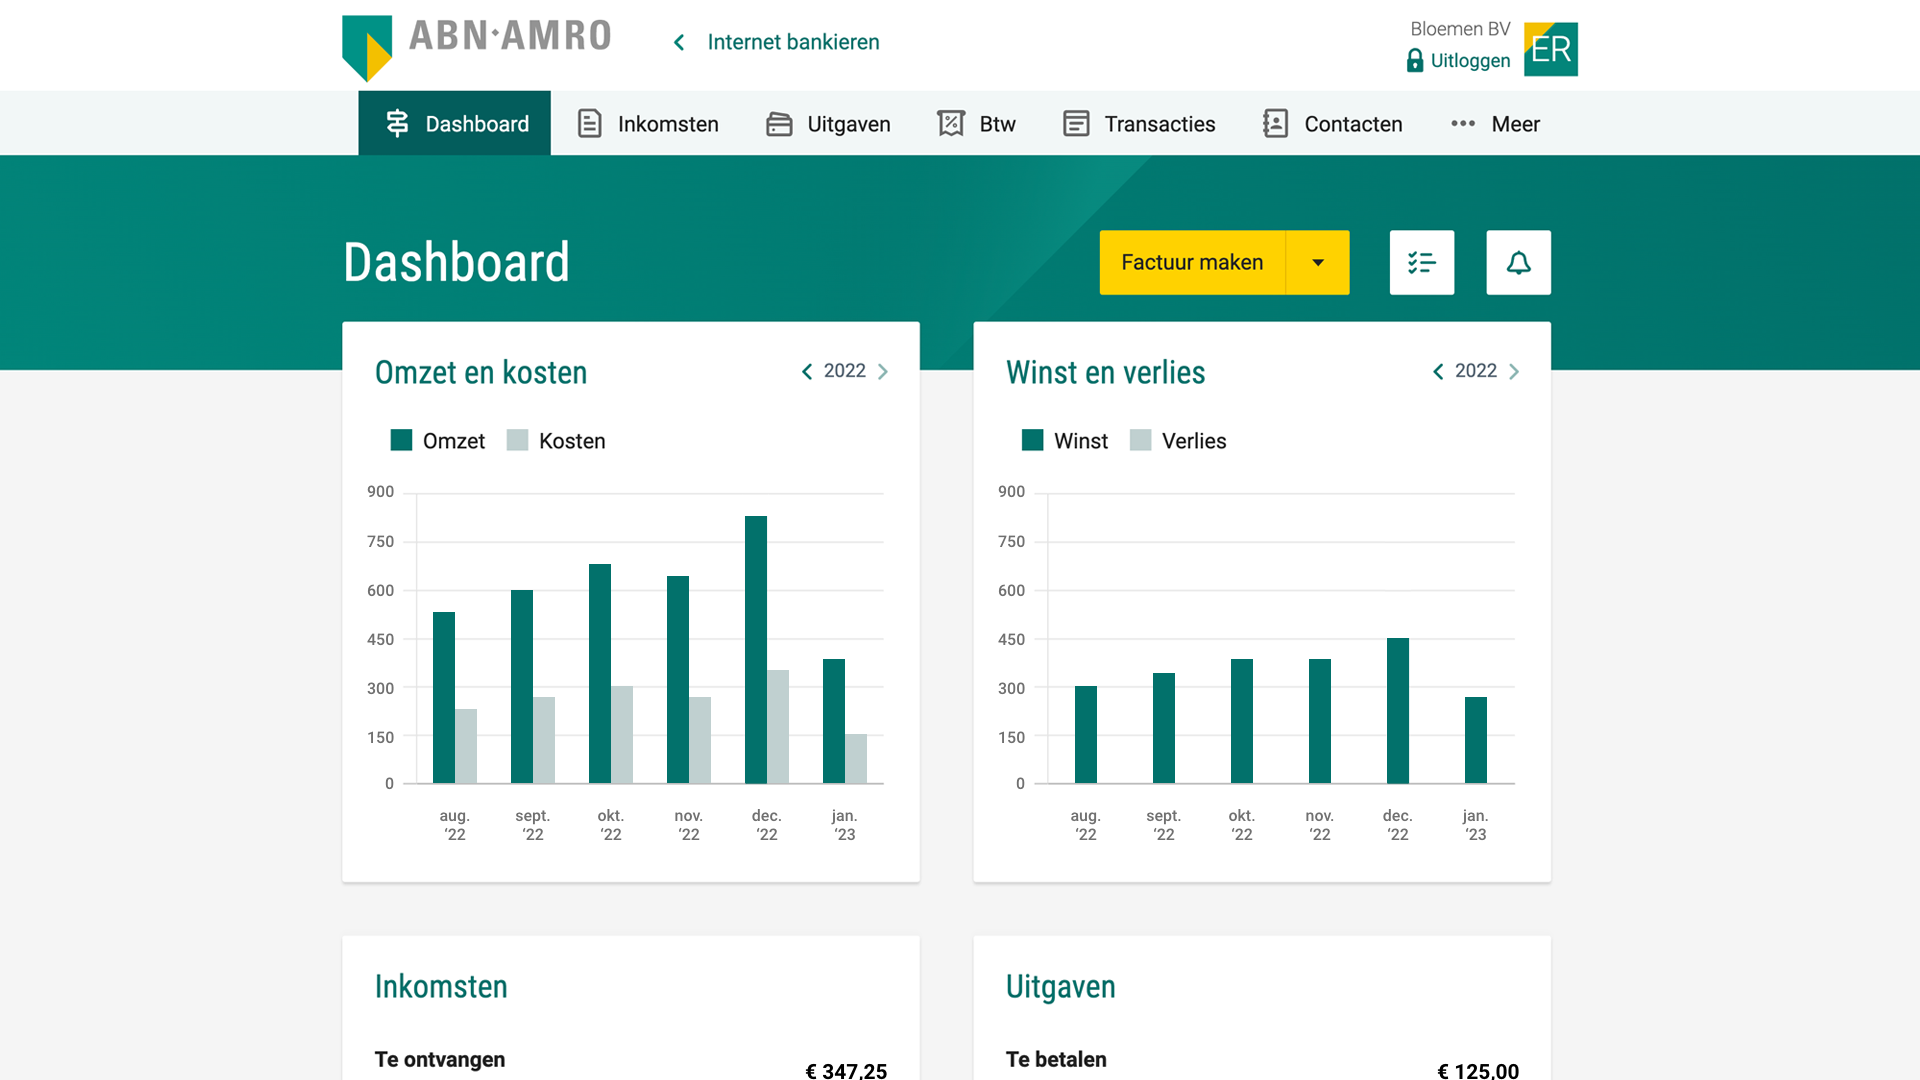This screenshot has height=1080, width=1920.
Task: Click the Uitloggen logout link
Action: pos(1470,61)
